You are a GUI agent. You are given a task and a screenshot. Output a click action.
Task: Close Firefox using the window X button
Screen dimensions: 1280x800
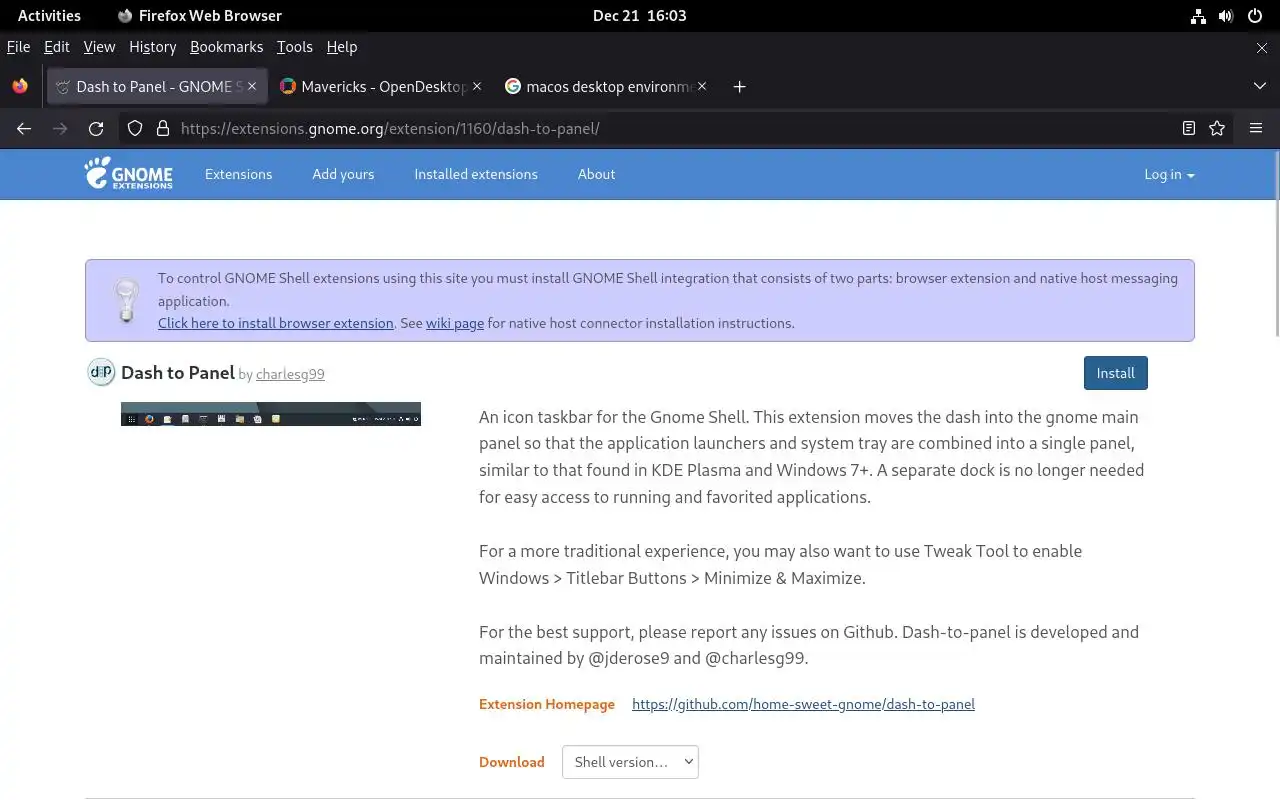pos(1262,47)
